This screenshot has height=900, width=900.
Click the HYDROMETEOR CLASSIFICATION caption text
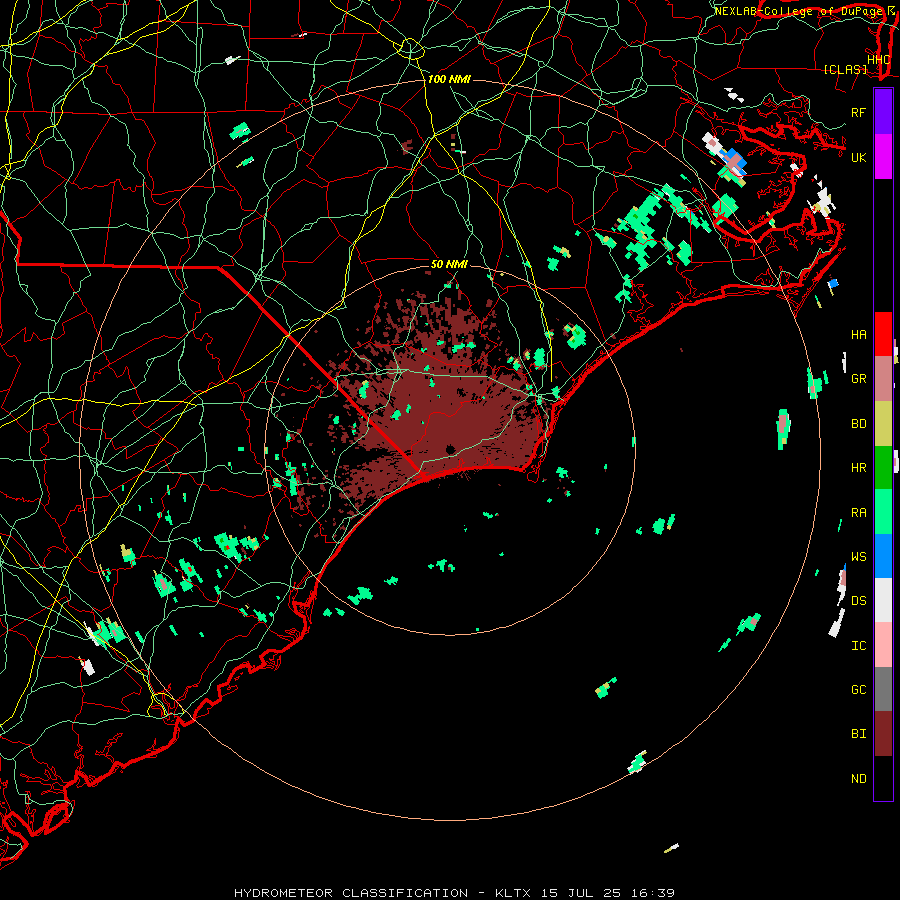click(x=350, y=893)
